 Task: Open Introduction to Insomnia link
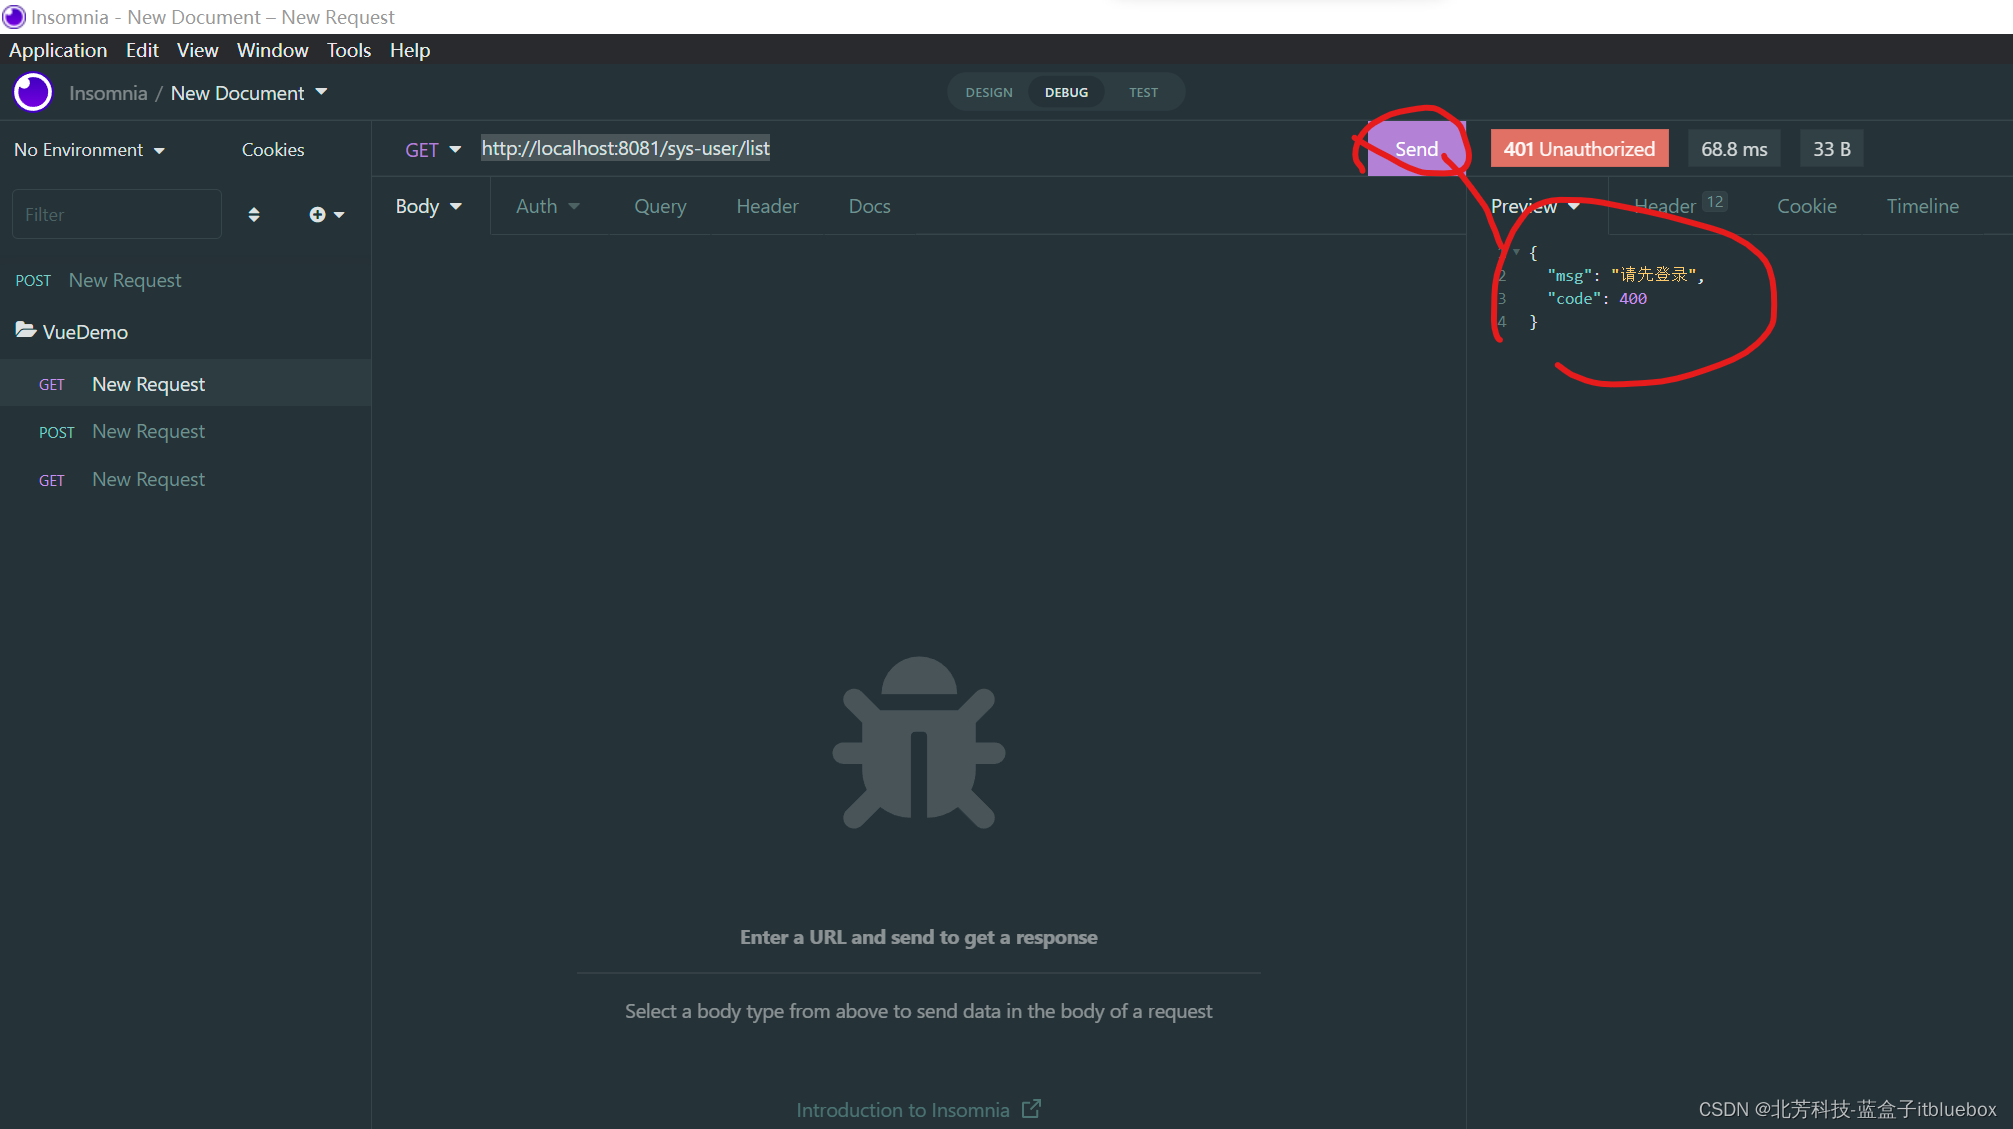point(902,1110)
